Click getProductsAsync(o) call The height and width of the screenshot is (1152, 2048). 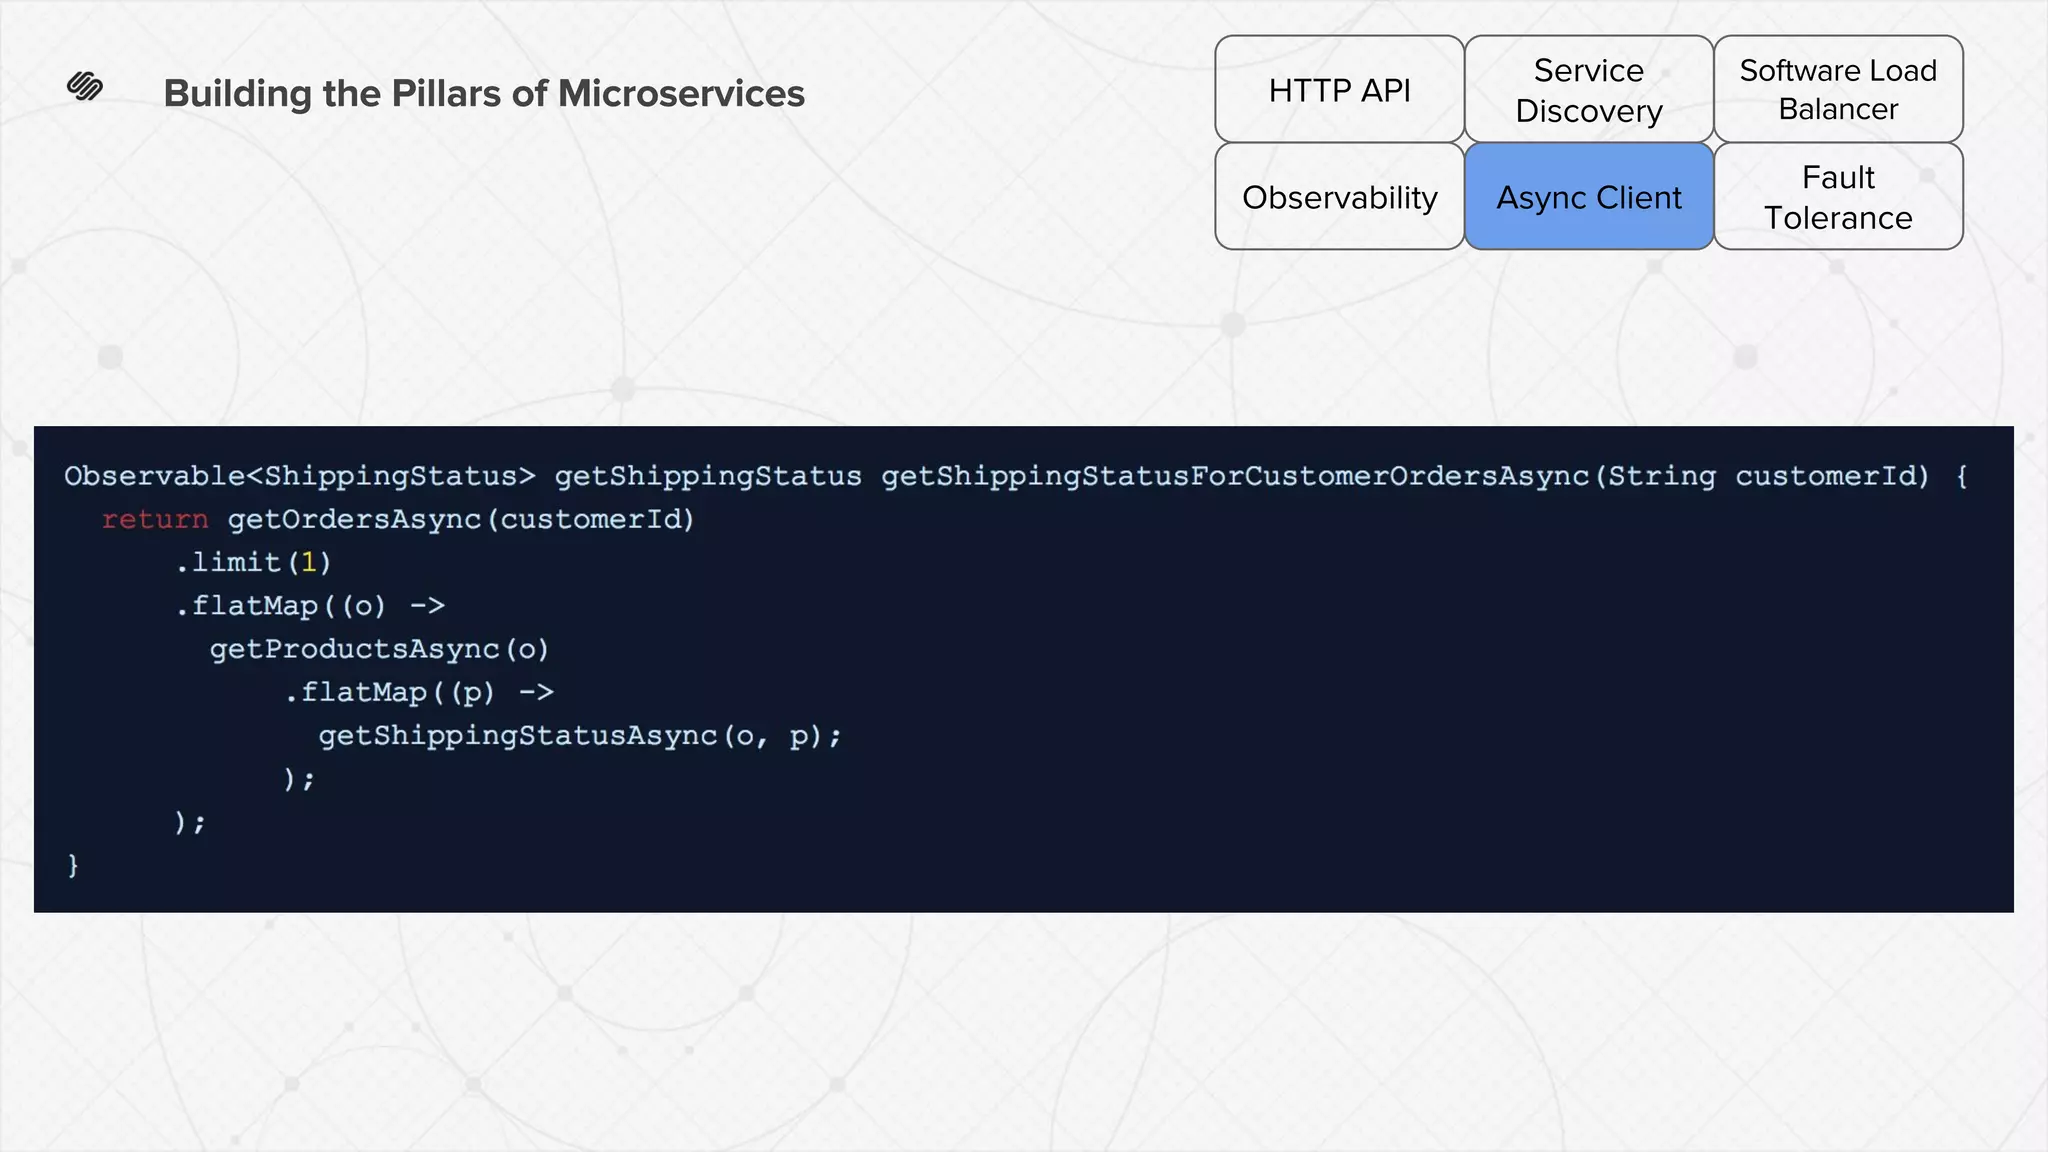(x=379, y=649)
